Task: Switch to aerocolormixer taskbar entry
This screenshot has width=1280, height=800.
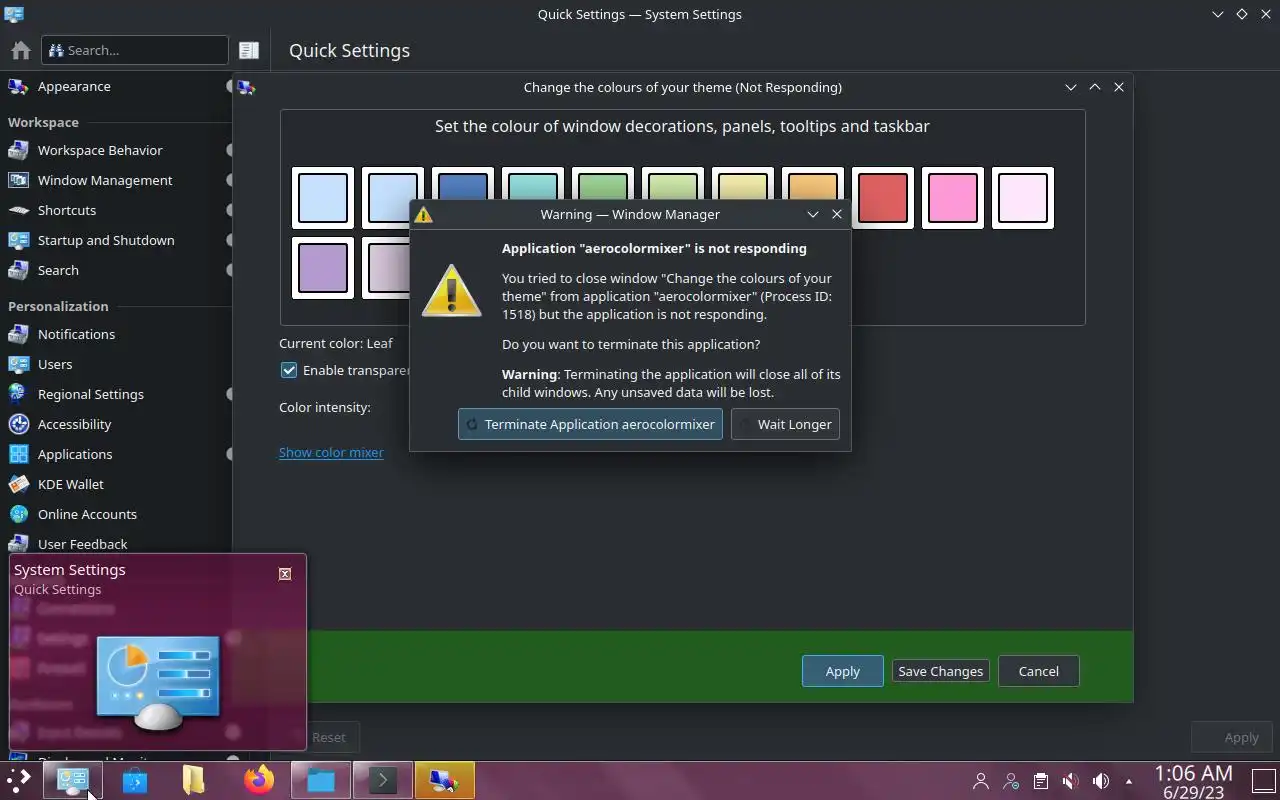Action: click(445, 780)
